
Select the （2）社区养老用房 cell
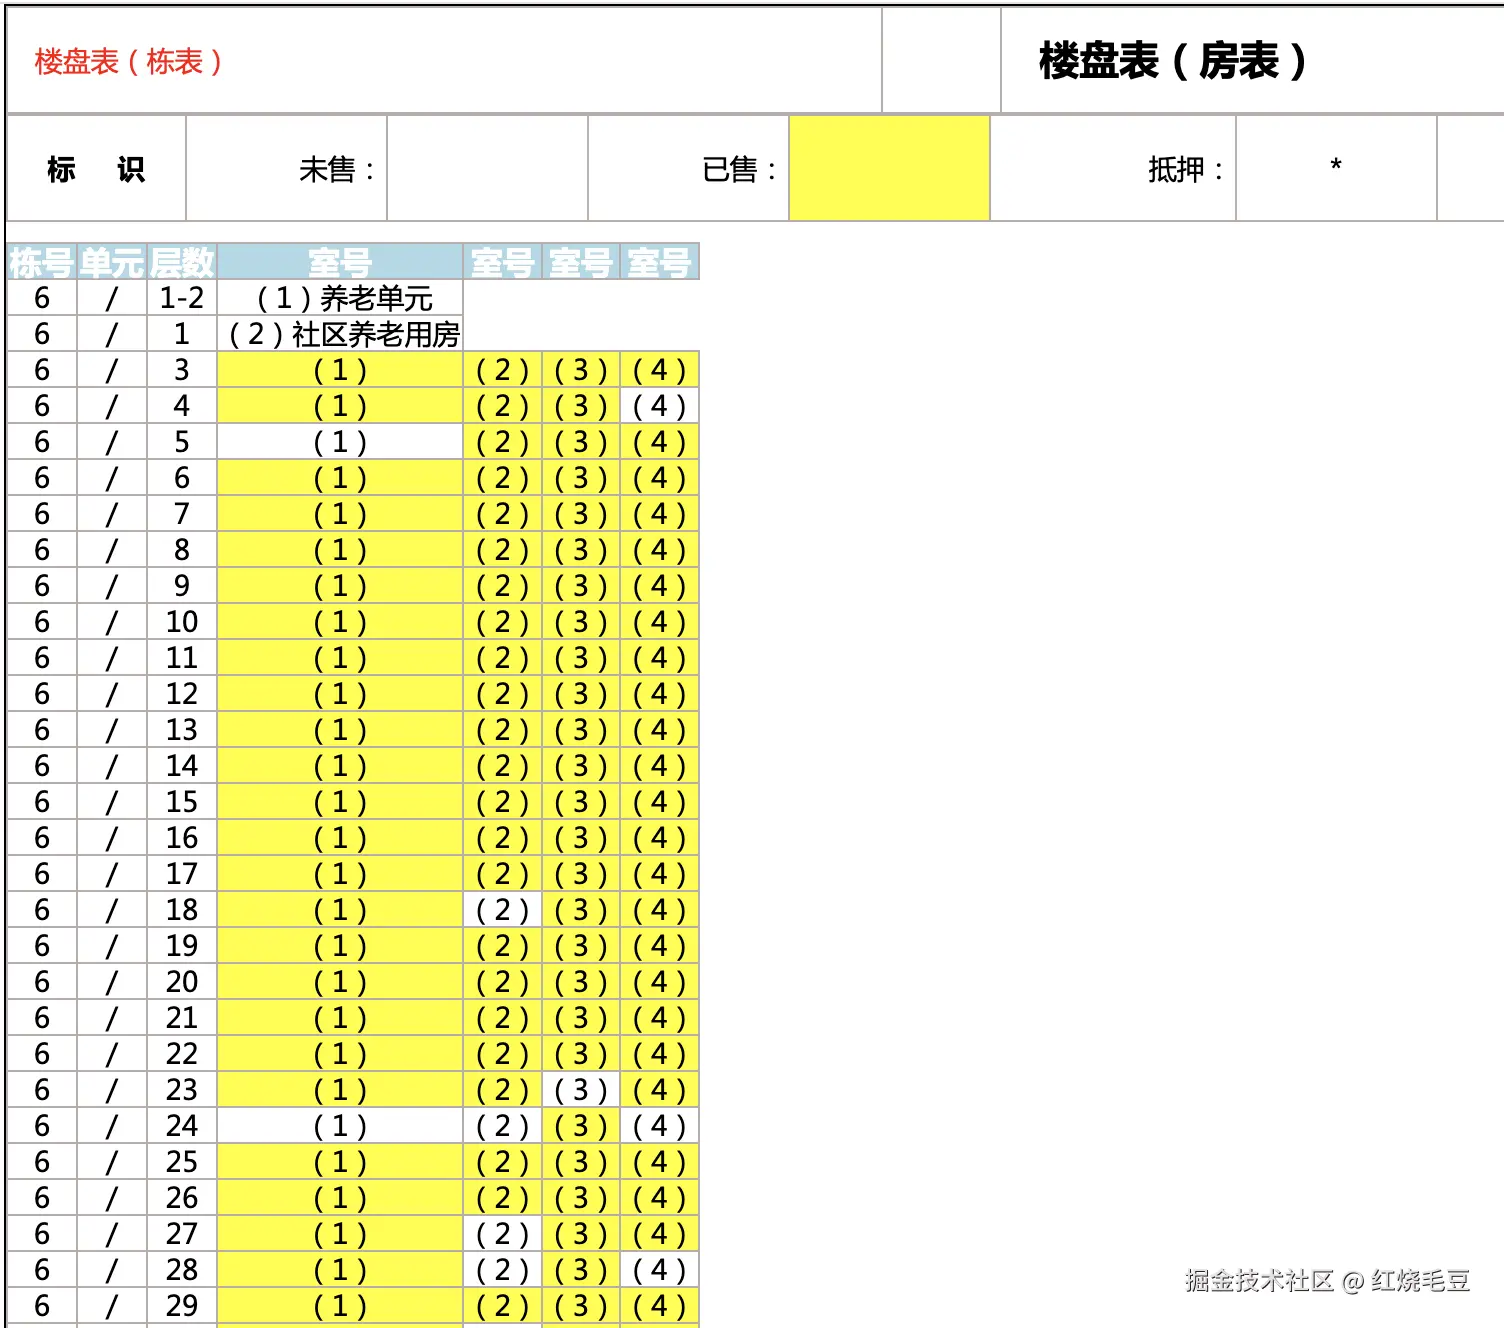(345, 334)
